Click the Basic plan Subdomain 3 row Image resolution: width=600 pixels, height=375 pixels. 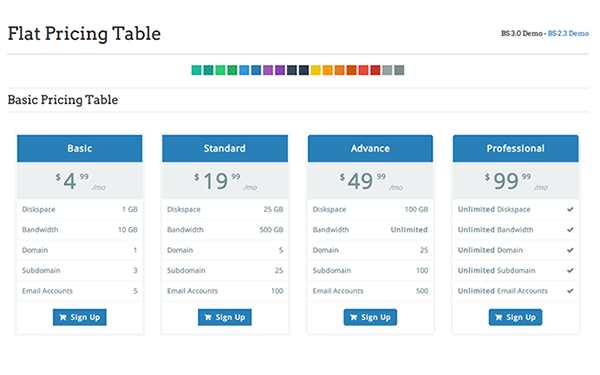(80, 270)
